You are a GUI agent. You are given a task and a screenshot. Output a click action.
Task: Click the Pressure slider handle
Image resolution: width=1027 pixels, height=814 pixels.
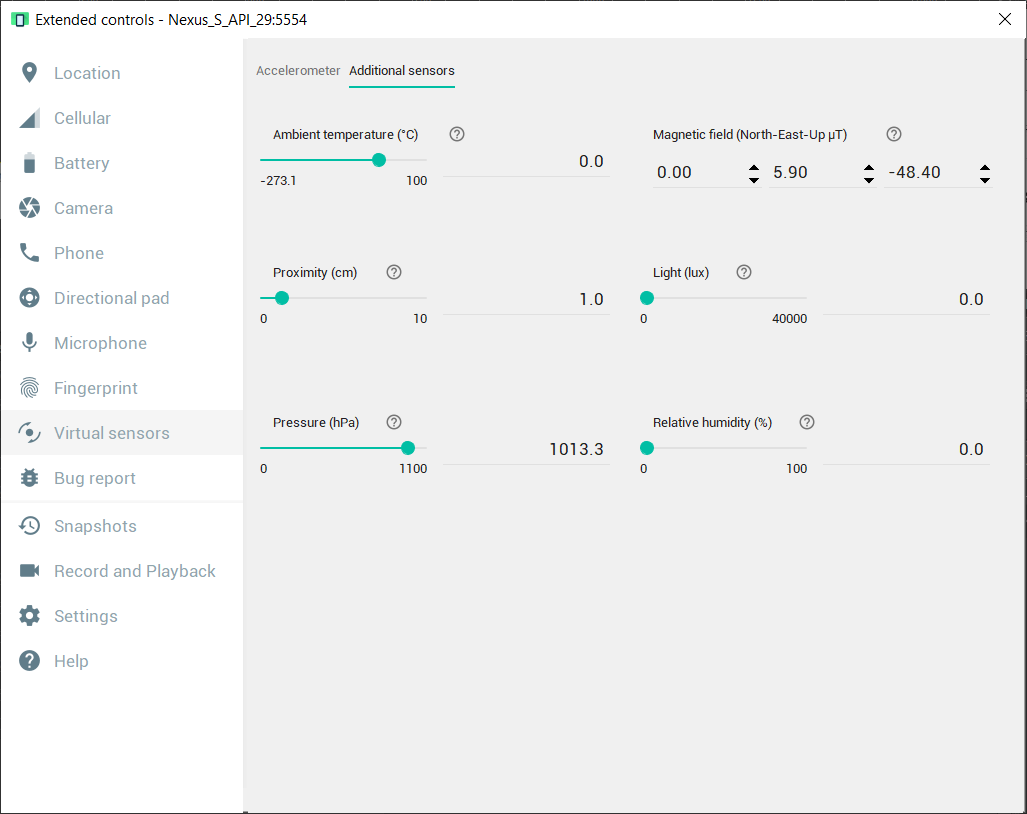(408, 448)
